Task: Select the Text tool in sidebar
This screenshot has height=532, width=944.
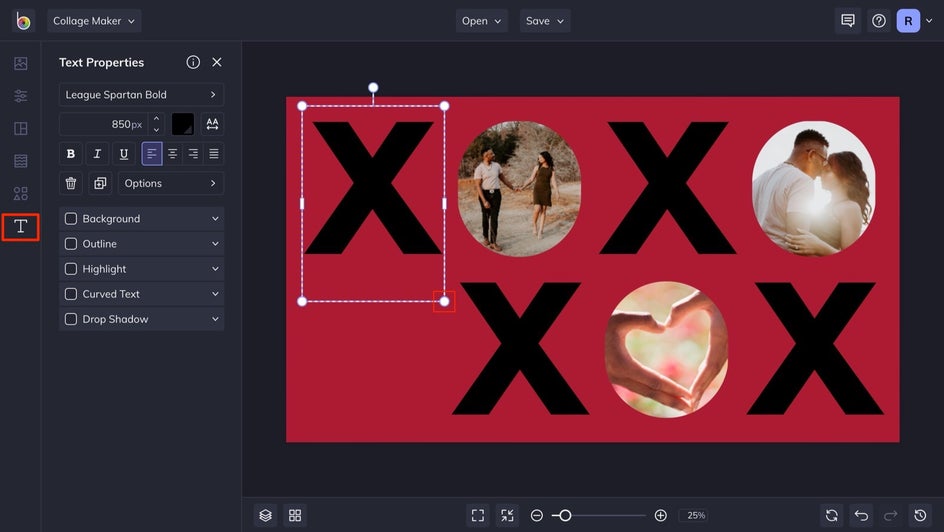Action: (20, 227)
